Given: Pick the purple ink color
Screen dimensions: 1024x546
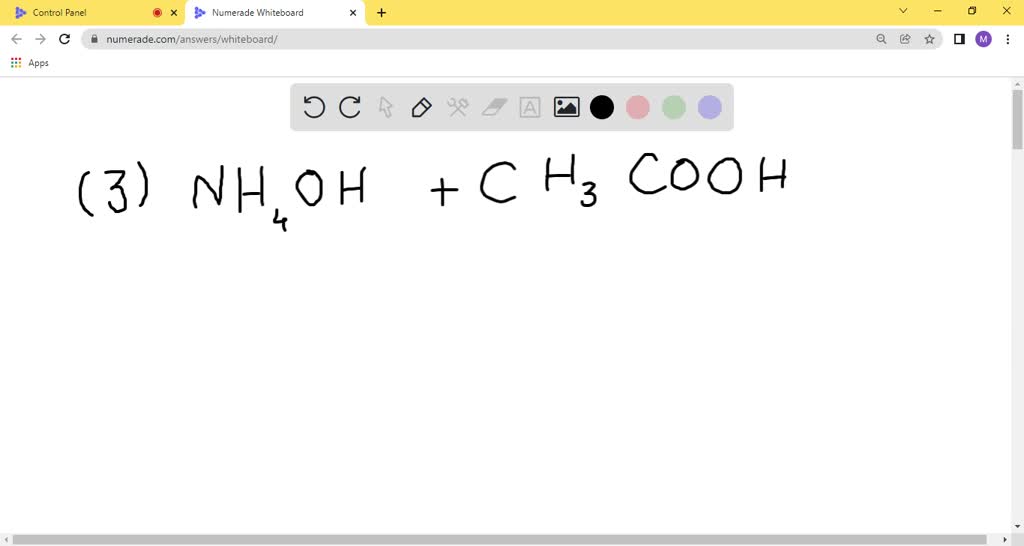Looking at the screenshot, I should [x=710, y=107].
